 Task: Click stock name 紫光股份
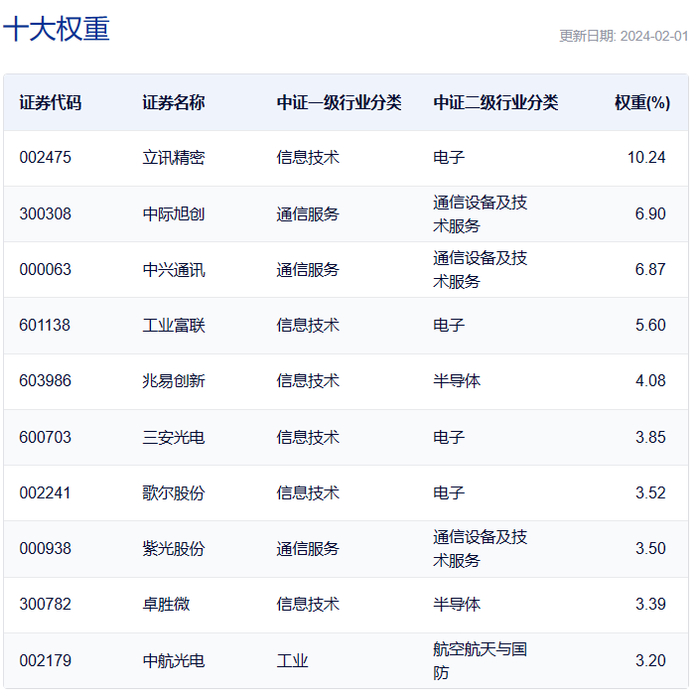click(174, 549)
